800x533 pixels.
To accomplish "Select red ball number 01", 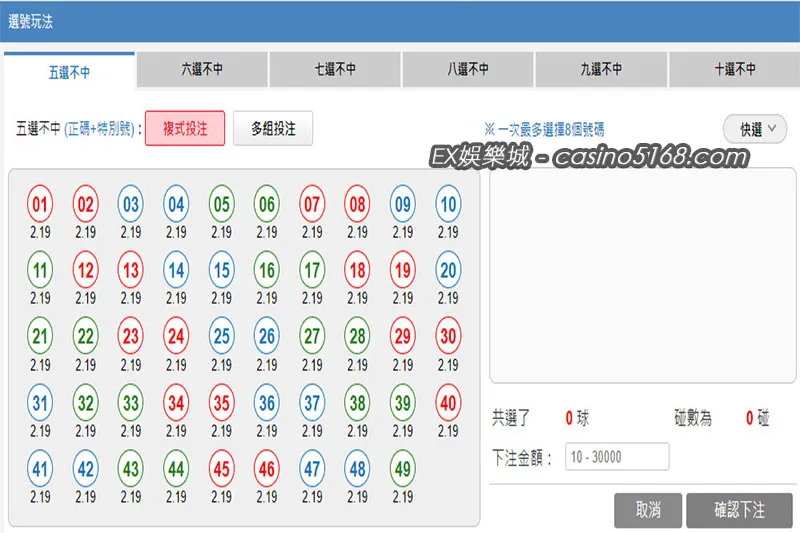I will pyautogui.click(x=40, y=204).
